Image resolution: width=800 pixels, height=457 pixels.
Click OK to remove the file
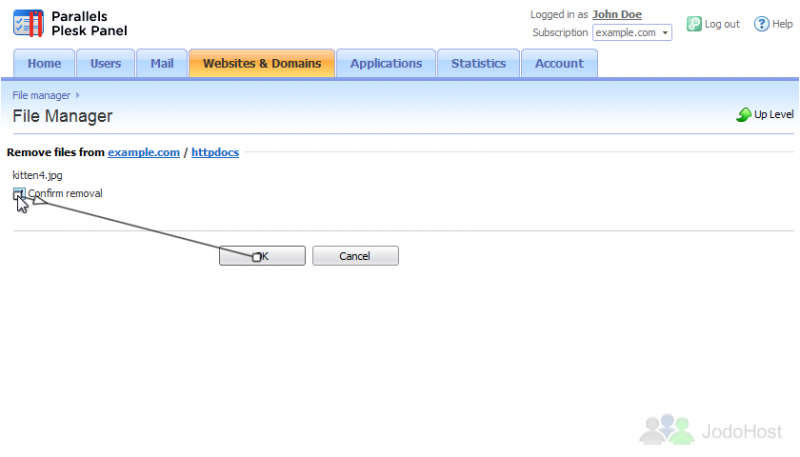262,256
